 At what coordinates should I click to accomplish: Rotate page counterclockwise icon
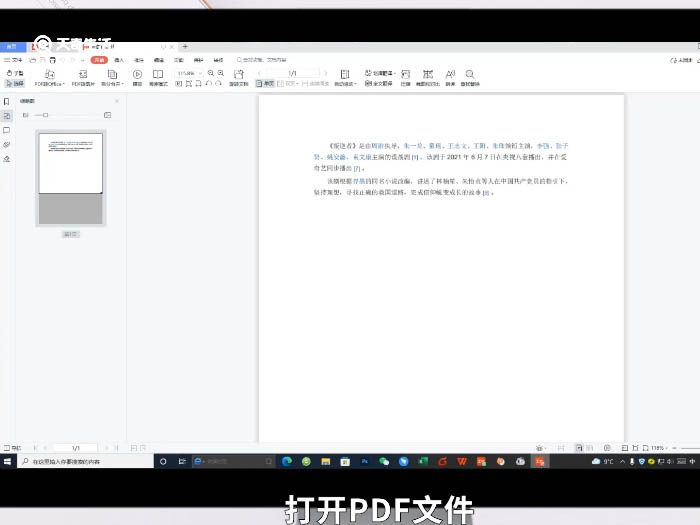[x=208, y=83]
